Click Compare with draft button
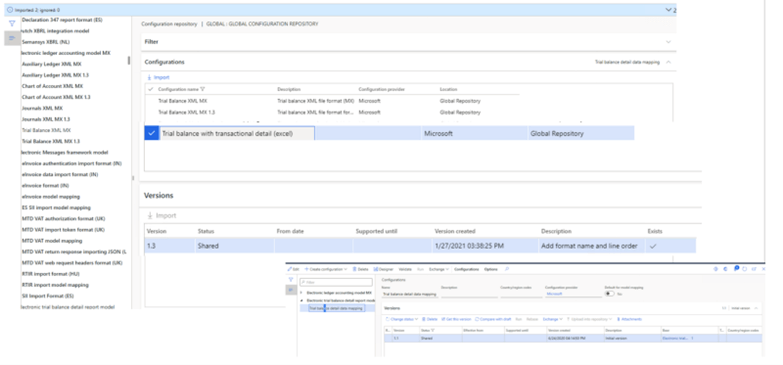This screenshot has height=365, width=783. tap(493, 319)
